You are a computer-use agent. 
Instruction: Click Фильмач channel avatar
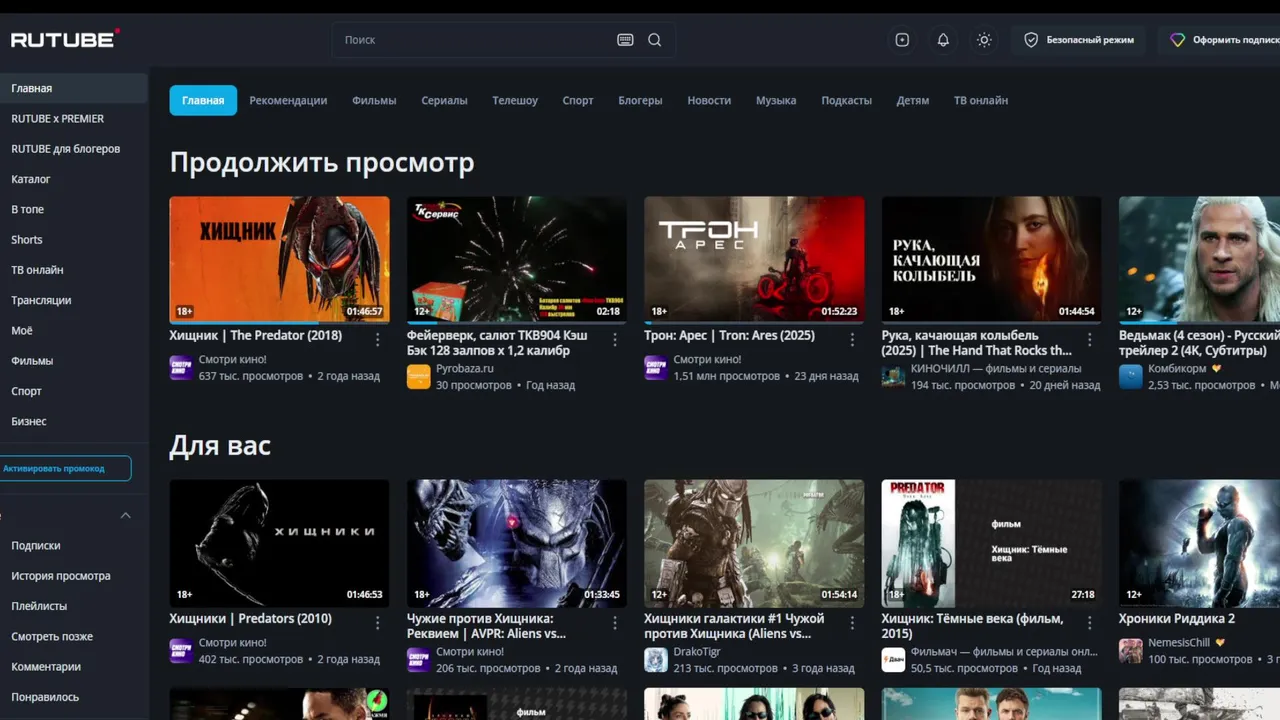click(893, 659)
